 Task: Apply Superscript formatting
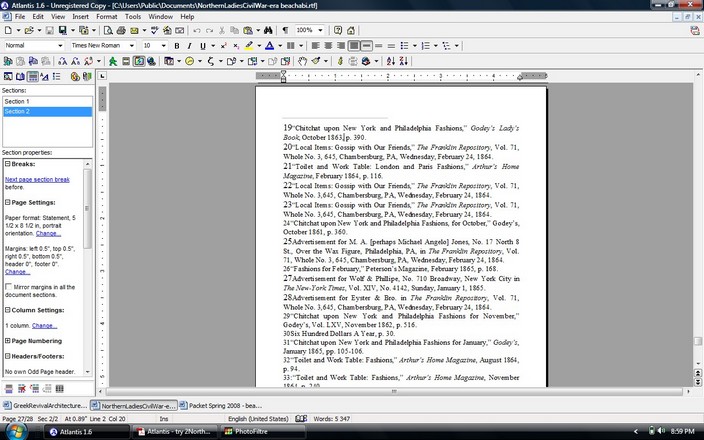coord(223,46)
